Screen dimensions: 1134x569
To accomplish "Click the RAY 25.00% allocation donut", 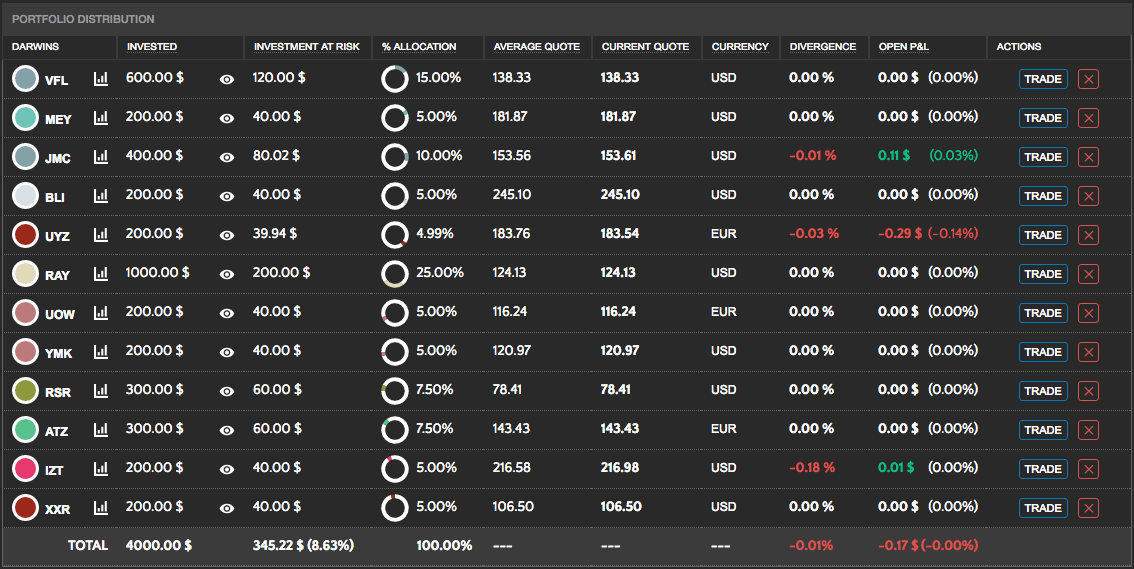I will coord(395,273).
